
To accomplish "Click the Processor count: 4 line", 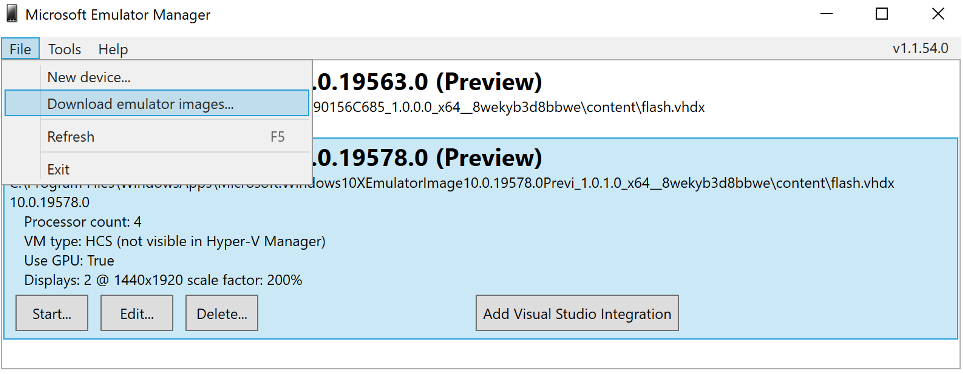I will pos(83,222).
